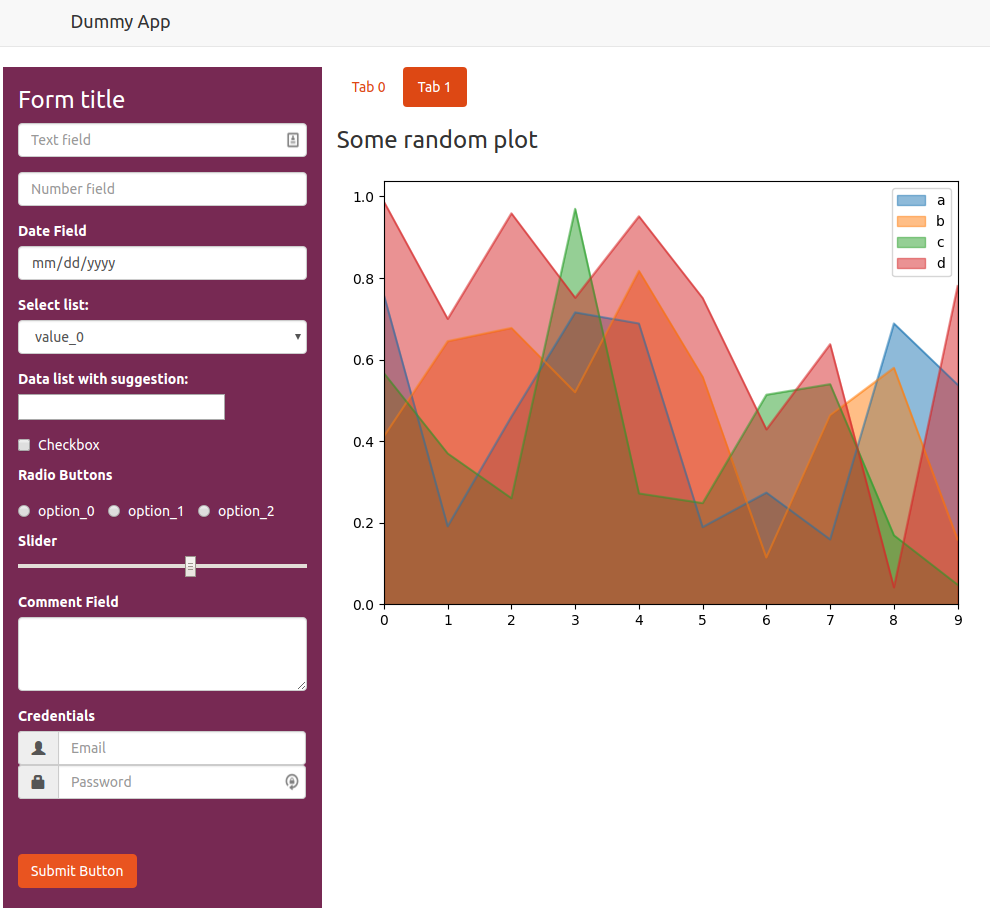Click the Data list with suggestion input

pyautogui.click(x=121, y=407)
